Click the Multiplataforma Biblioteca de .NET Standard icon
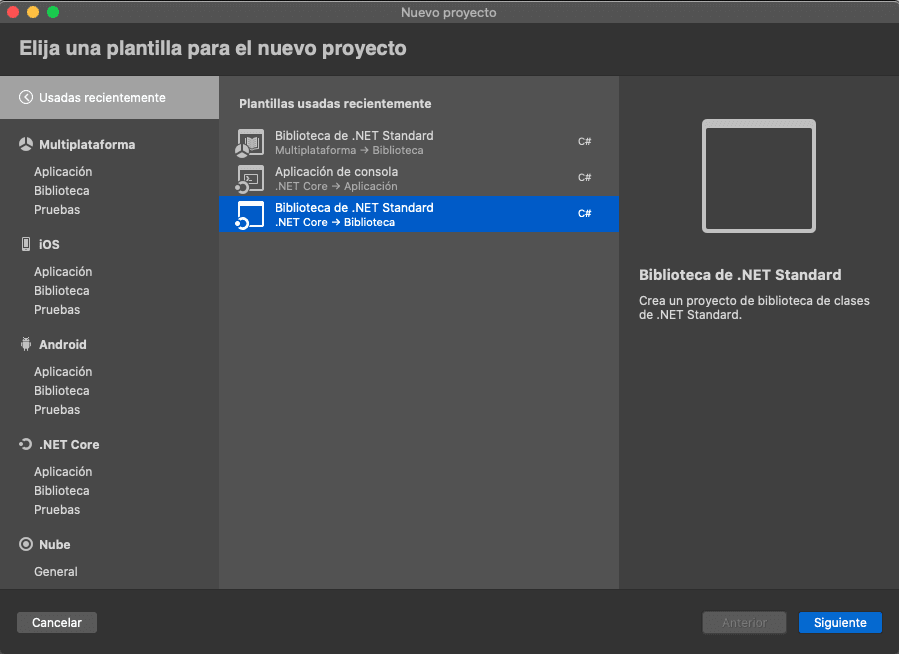899x654 pixels. tap(250, 143)
